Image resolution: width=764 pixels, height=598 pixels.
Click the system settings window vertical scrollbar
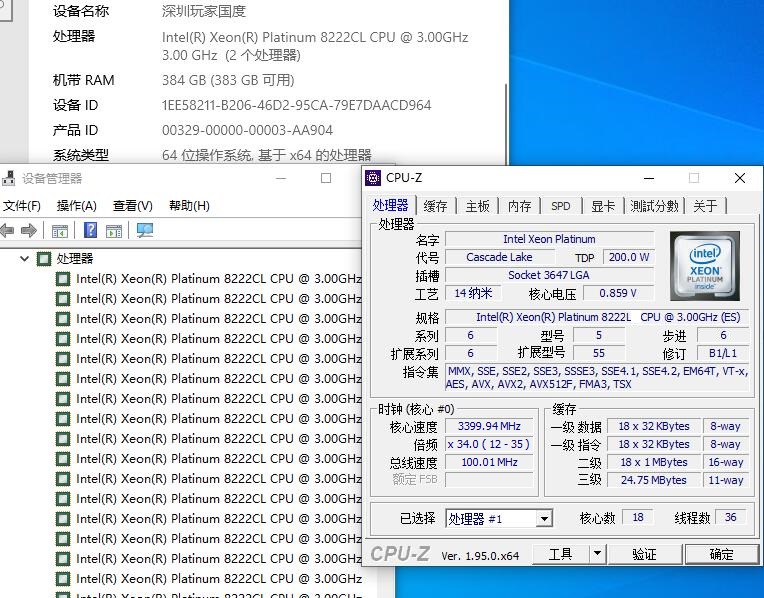506,124
